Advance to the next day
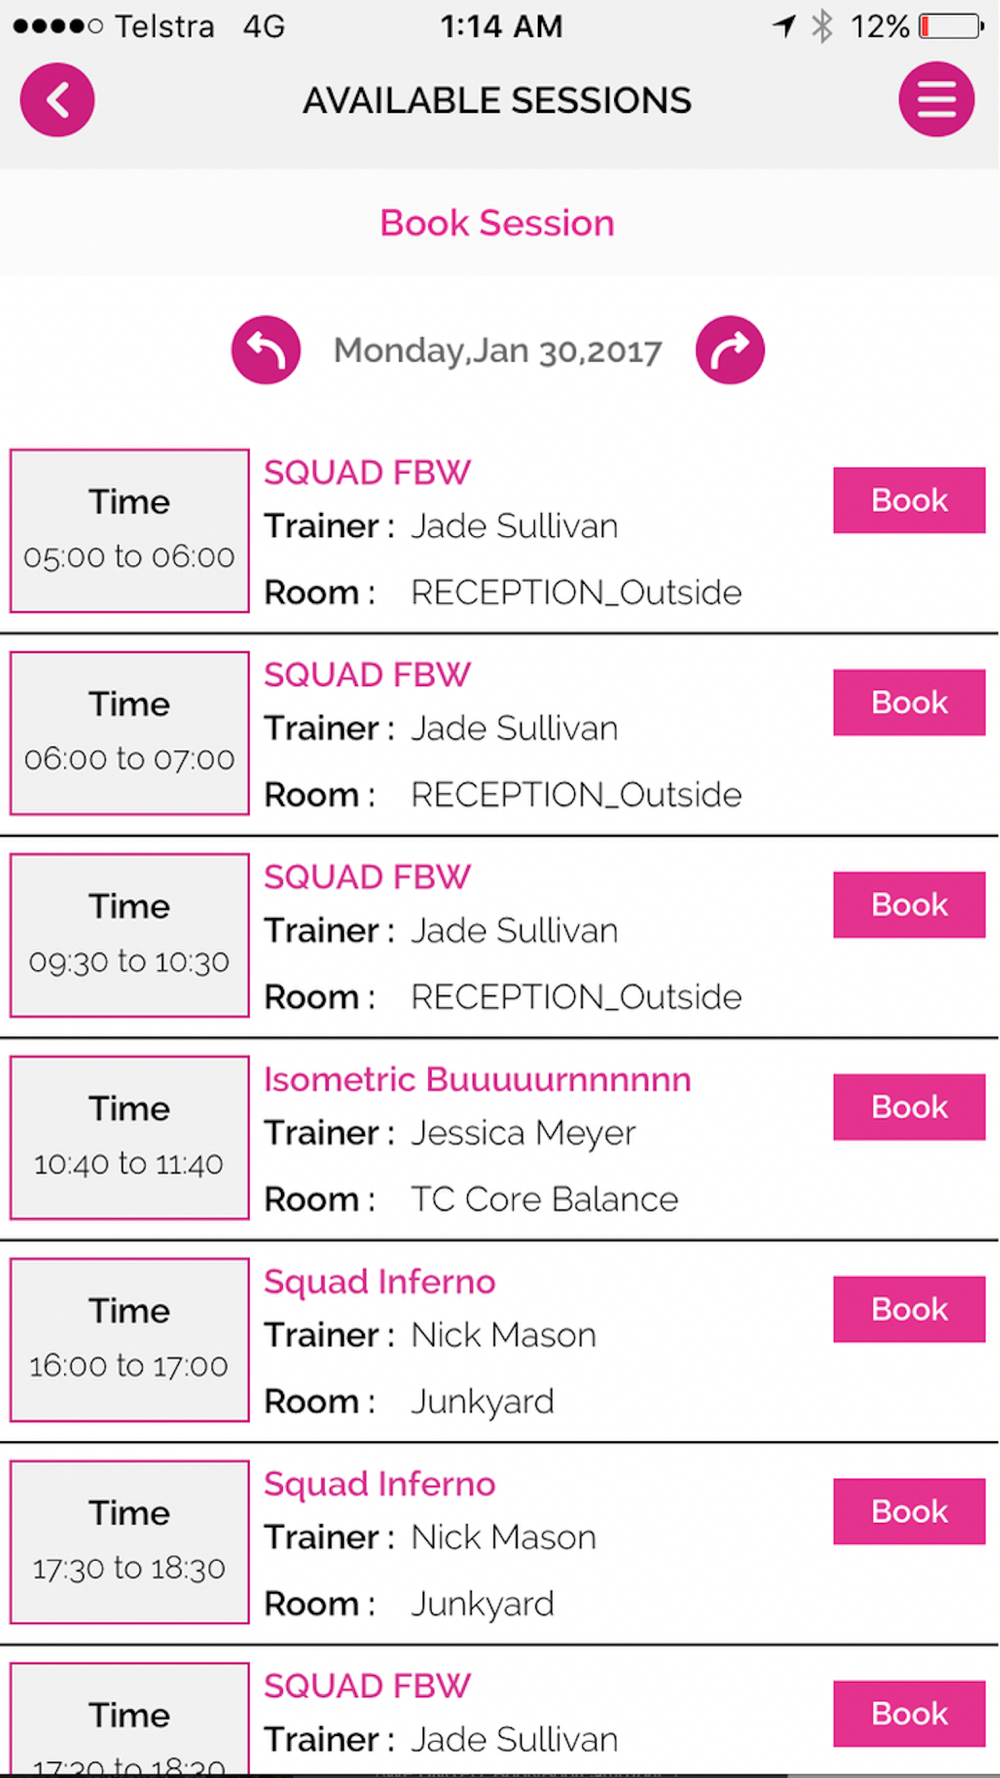 (730, 350)
